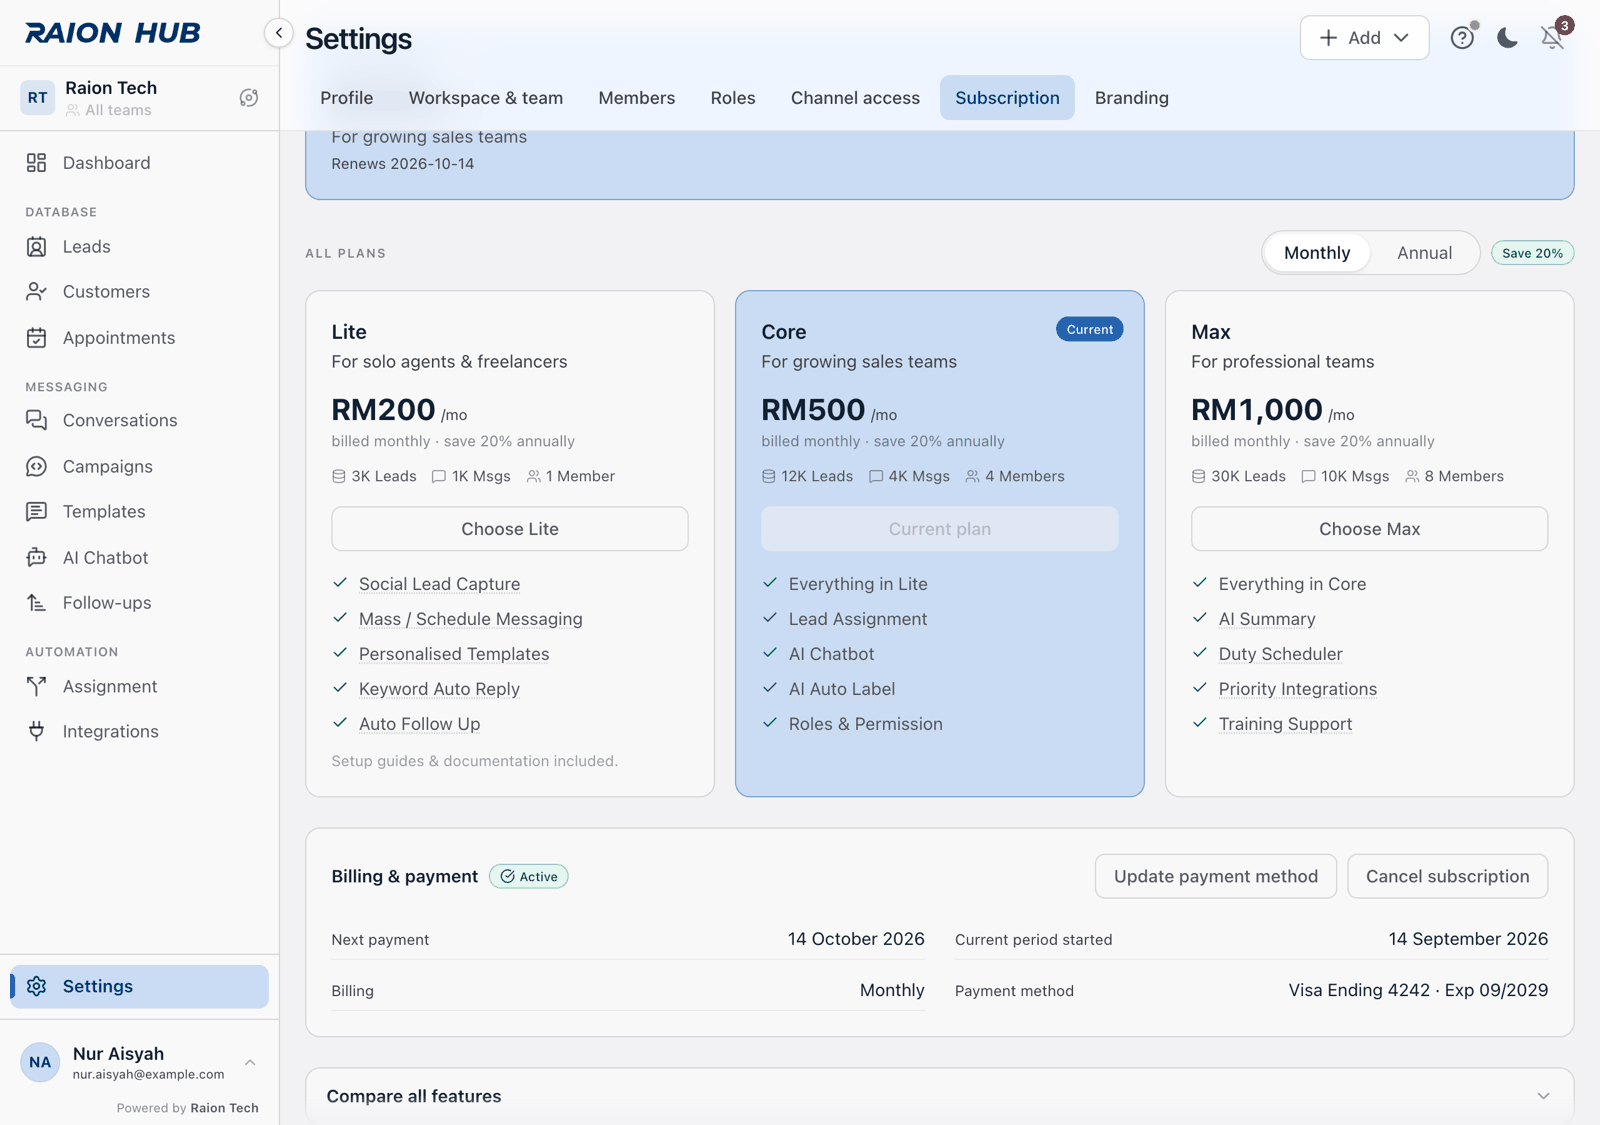Go to the Branding tab
Viewport: 1600px width, 1125px height.
1131,98
